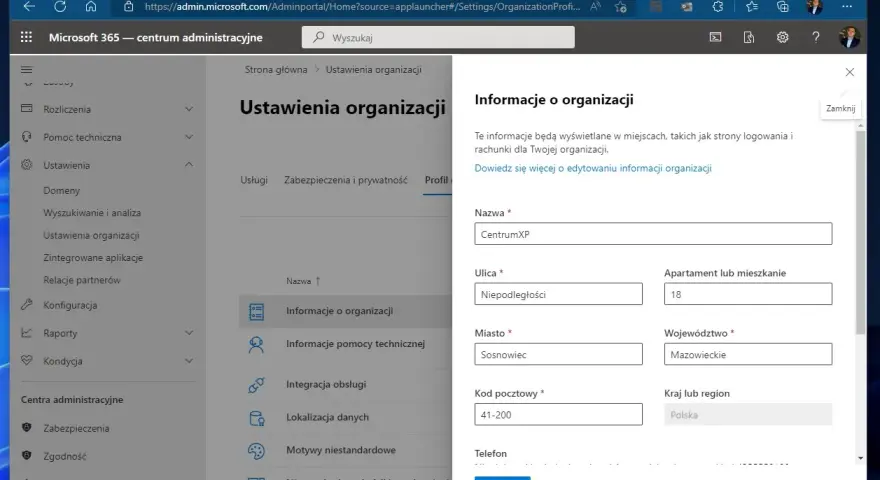Open the Dowiedz się więcej link
Image resolution: width=880 pixels, height=480 pixels.
(x=593, y=168)
